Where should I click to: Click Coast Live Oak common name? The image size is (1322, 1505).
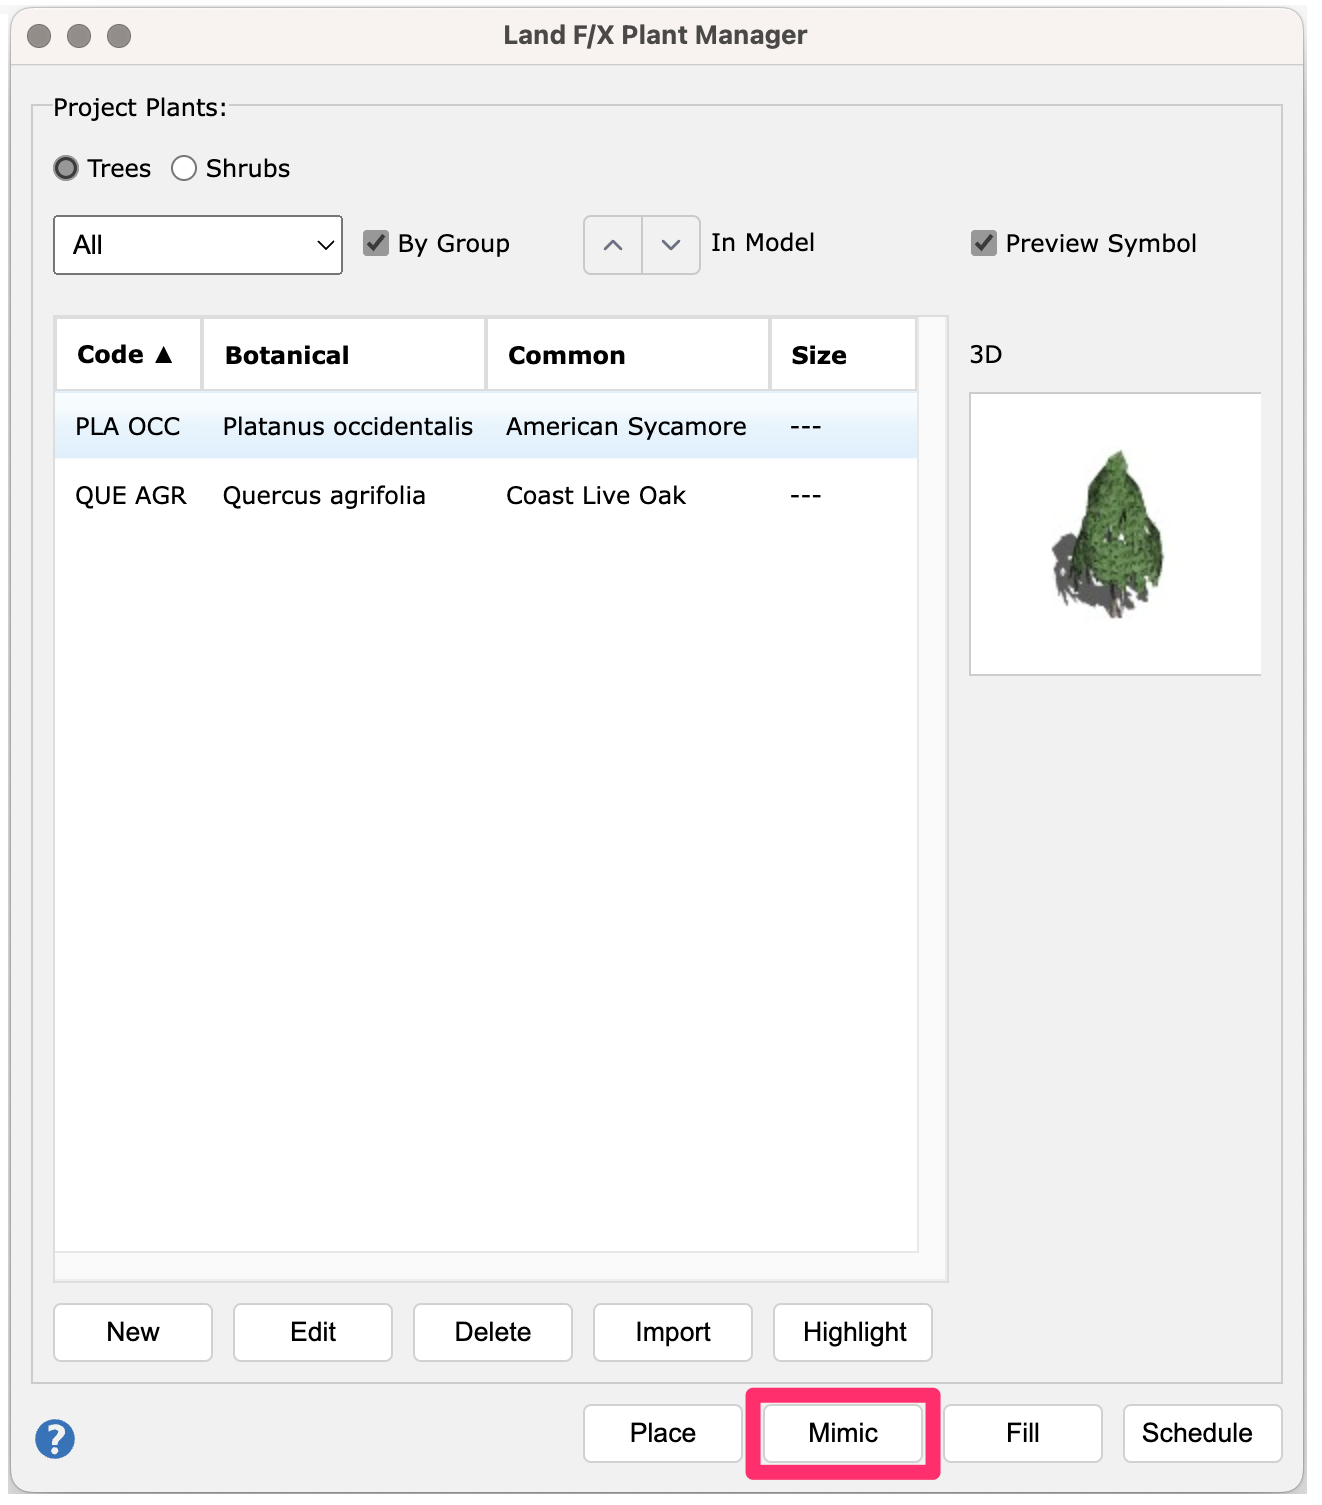(596, 496)
